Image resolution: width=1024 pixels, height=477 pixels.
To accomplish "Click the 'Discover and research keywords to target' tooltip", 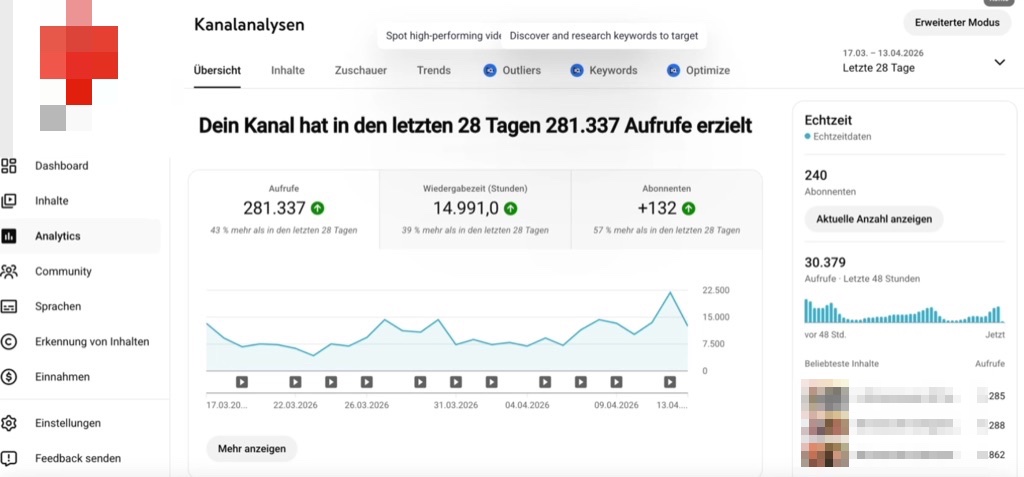I will 603,36.
